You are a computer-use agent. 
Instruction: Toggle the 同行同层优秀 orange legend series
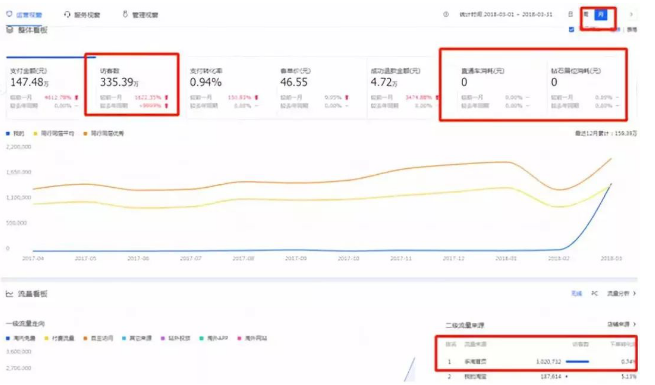104,134
